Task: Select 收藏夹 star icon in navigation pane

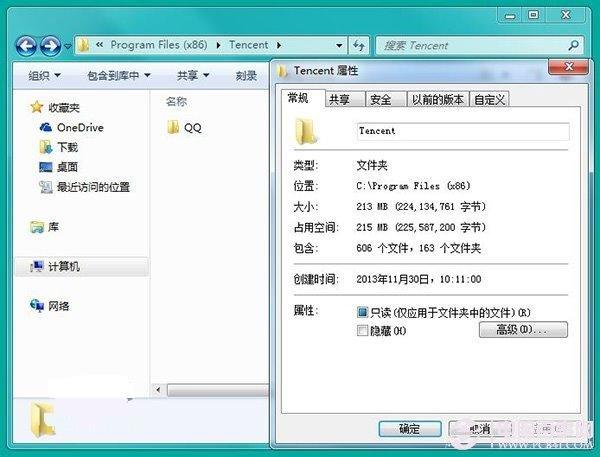Action: (37, 107)
